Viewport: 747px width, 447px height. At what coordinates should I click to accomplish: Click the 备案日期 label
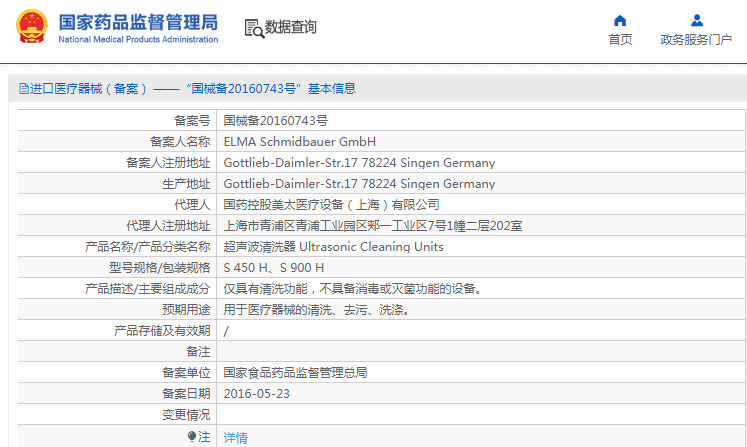(x=186, y=394)
